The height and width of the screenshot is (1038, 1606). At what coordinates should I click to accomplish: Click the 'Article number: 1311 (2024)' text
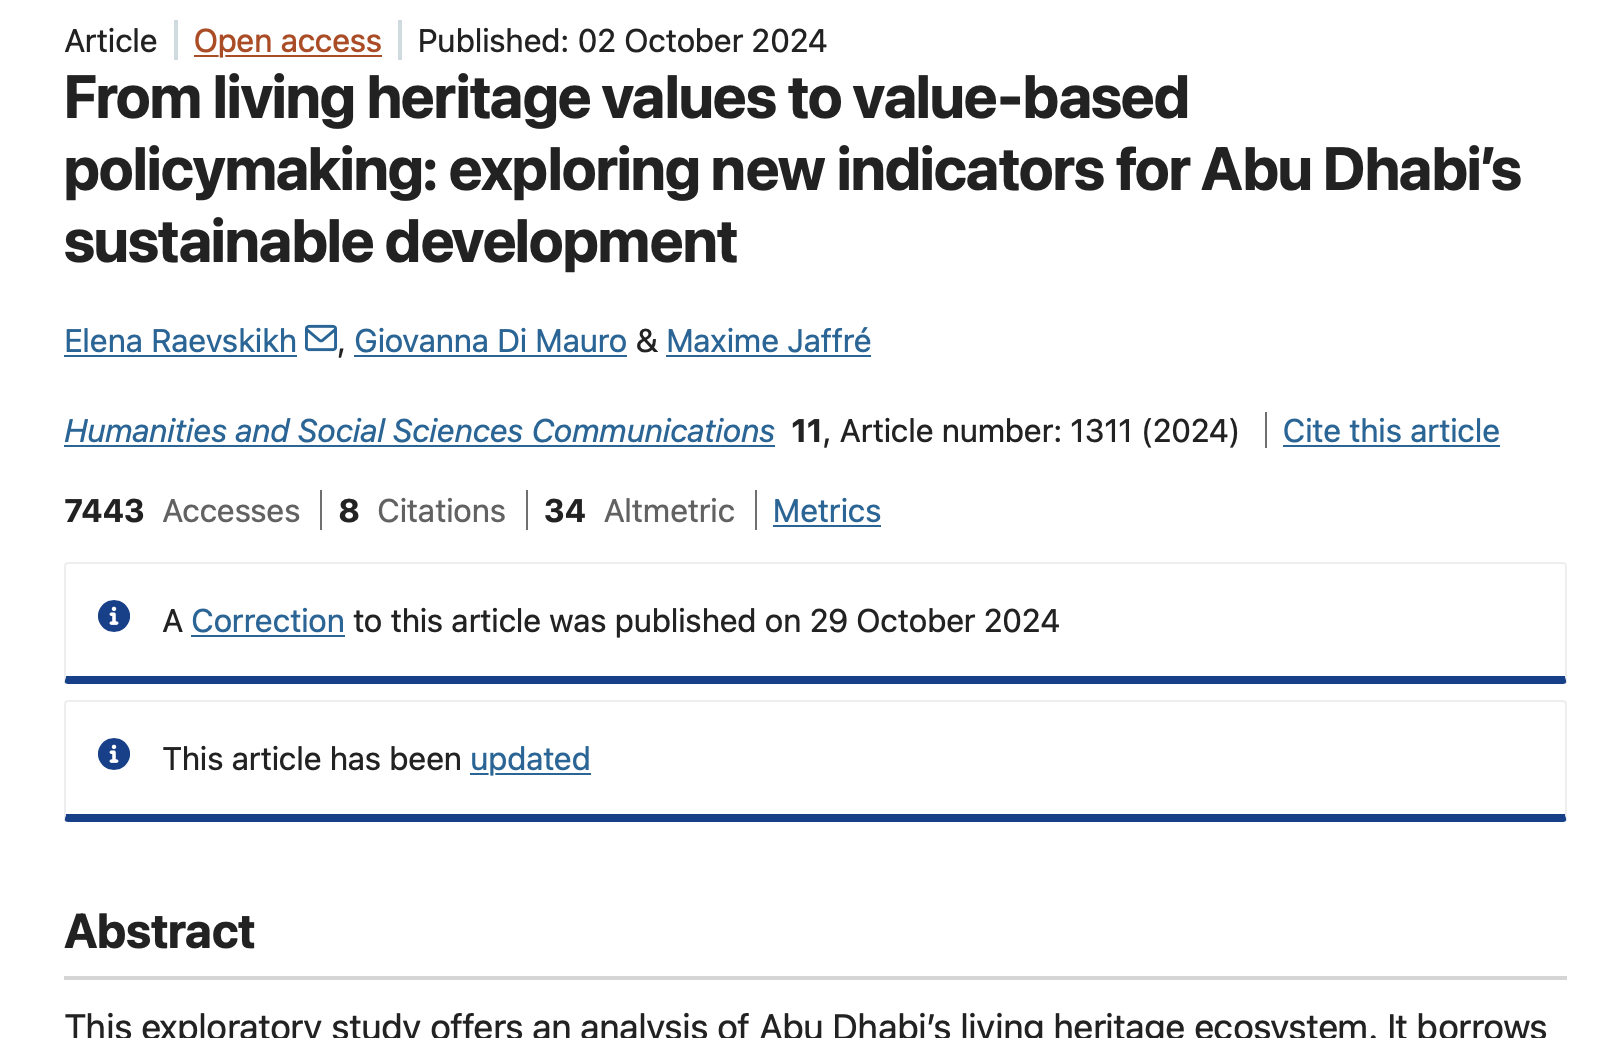coord(1038,431)
